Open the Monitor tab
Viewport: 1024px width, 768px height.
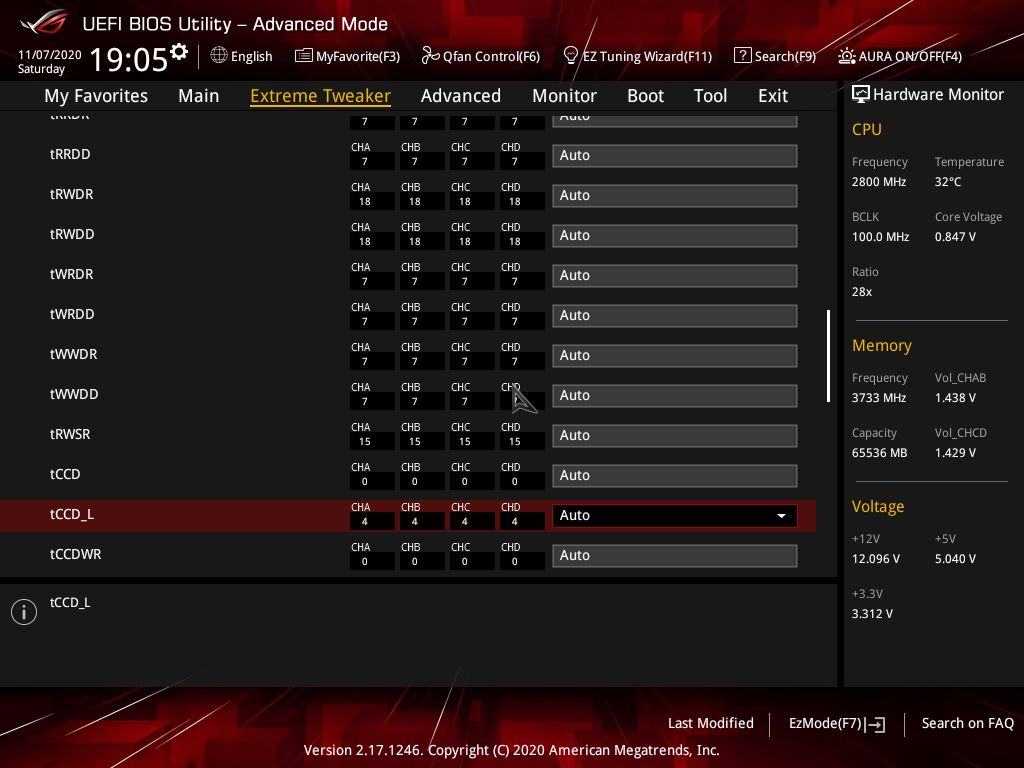pyautogui.click(x=564, y=96)
